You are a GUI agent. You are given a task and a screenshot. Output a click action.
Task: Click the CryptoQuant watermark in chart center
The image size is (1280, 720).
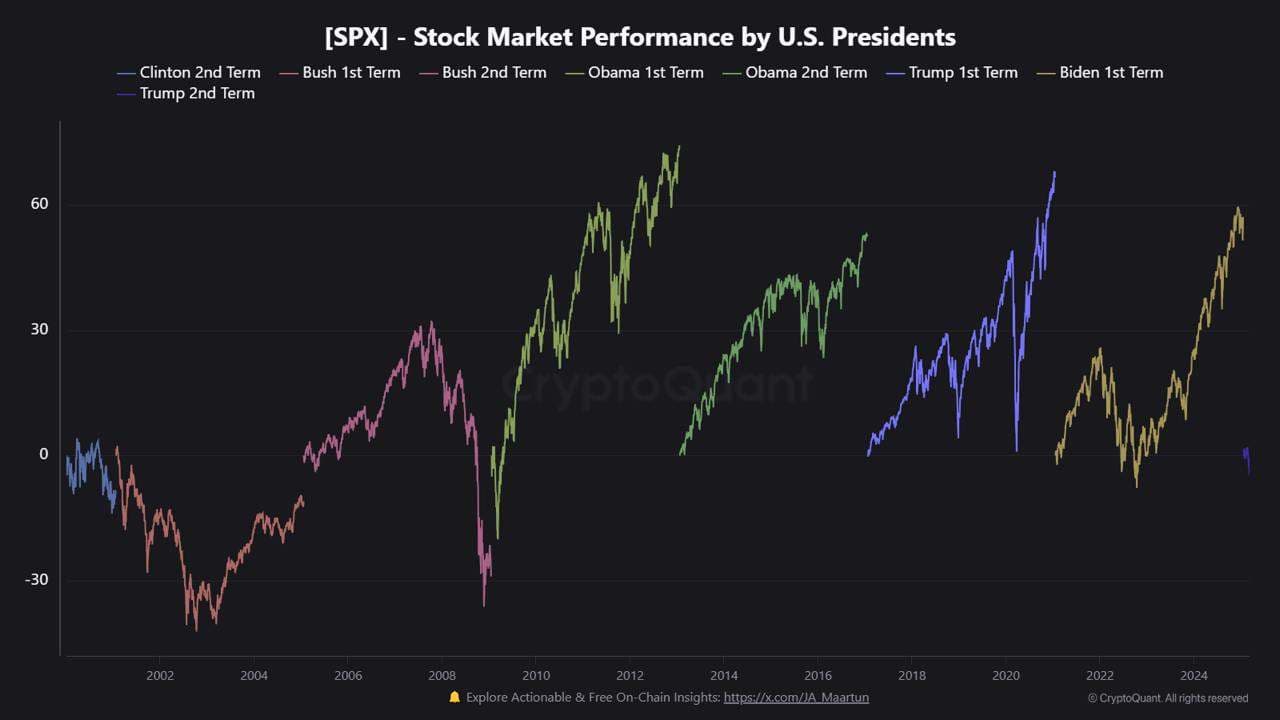(657, 383)
